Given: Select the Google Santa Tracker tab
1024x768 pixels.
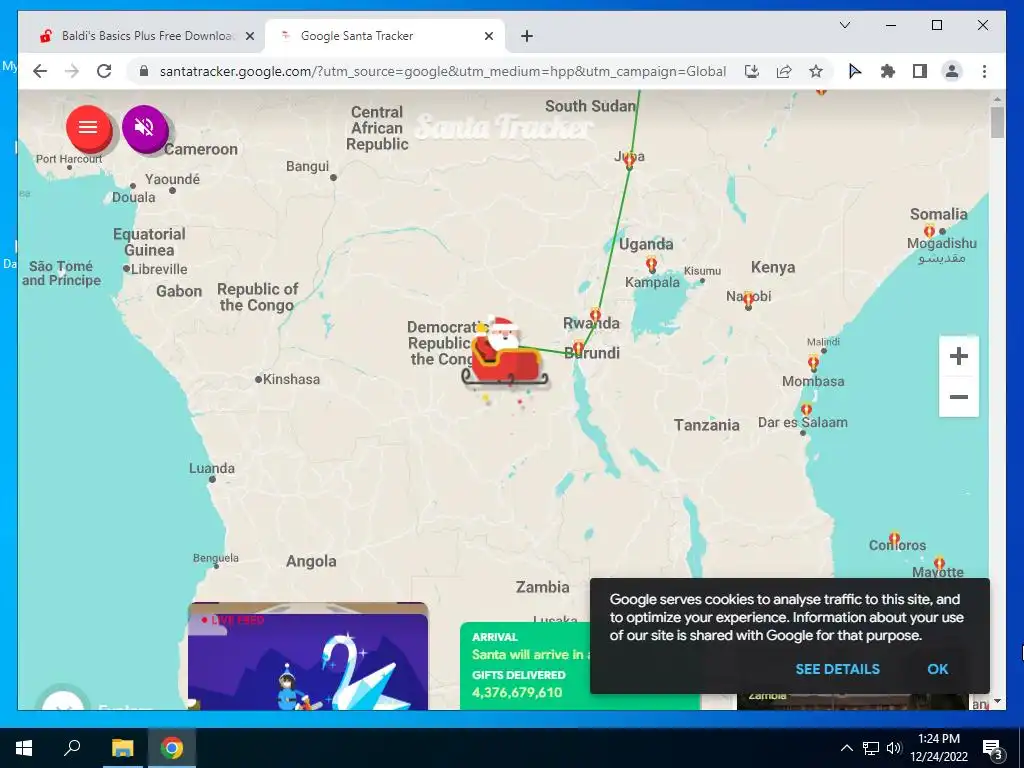Looking at the screenshot, I should [x=385, y=36].
